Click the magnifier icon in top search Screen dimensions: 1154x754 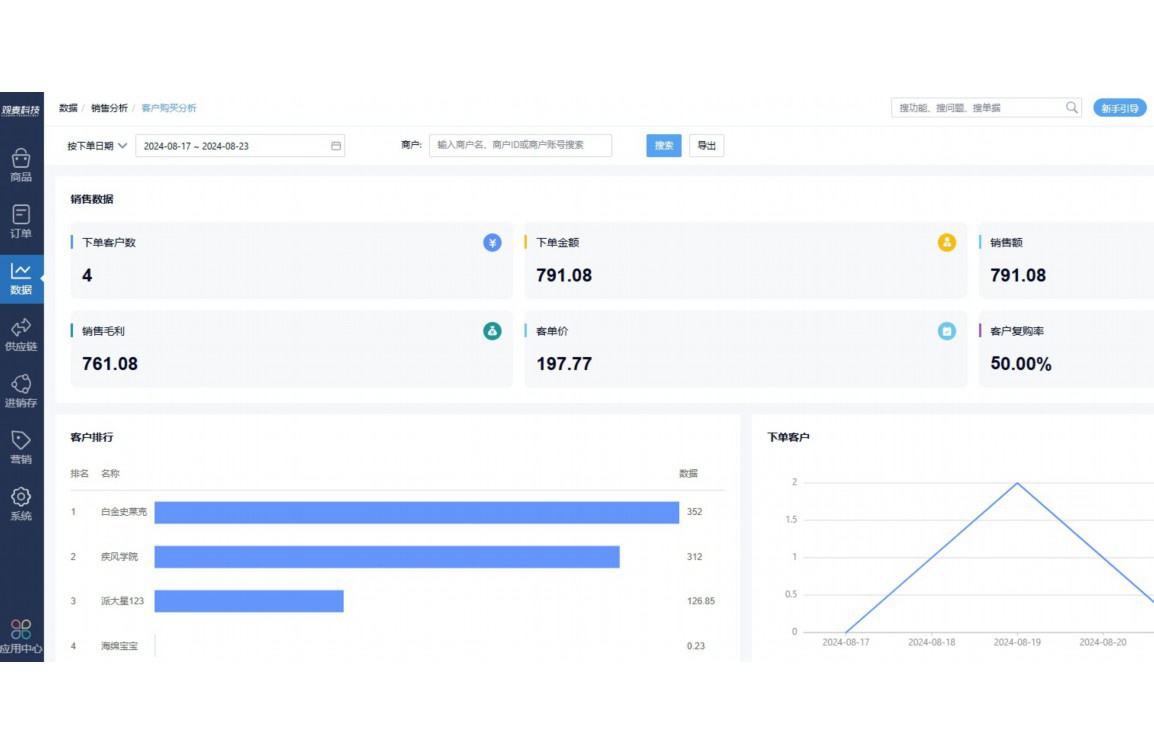[1072, 108]
